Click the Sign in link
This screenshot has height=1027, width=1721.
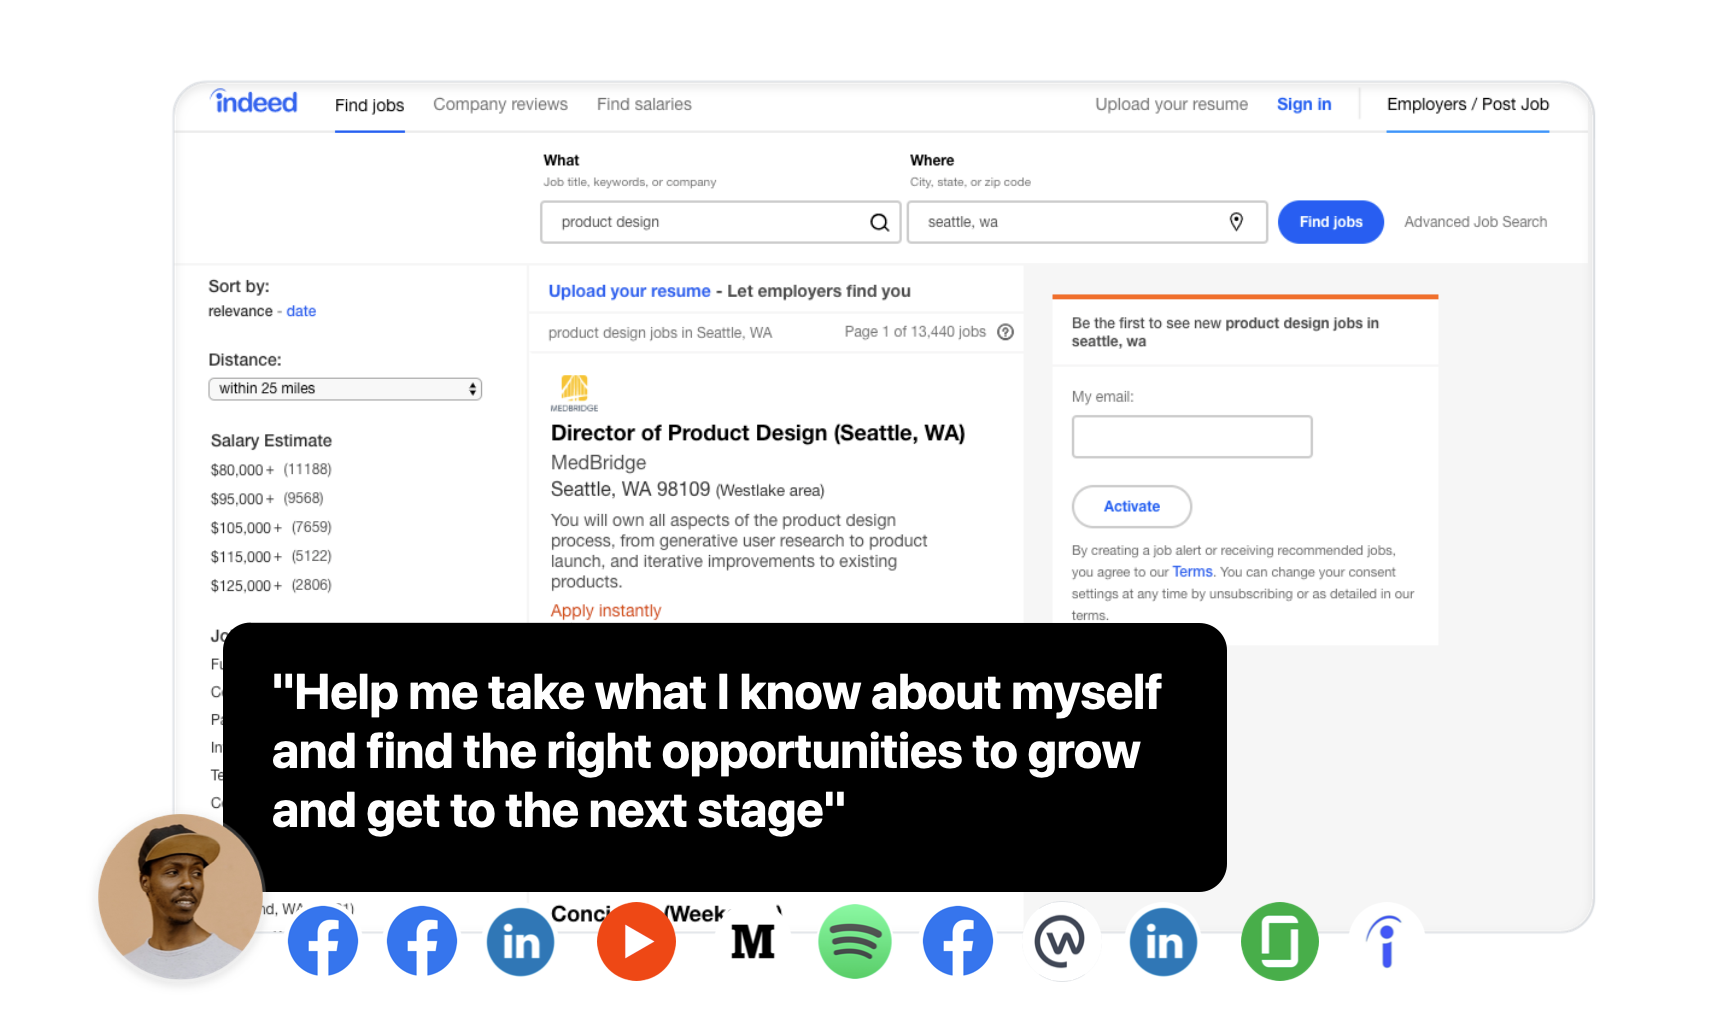click(1303, 104)
